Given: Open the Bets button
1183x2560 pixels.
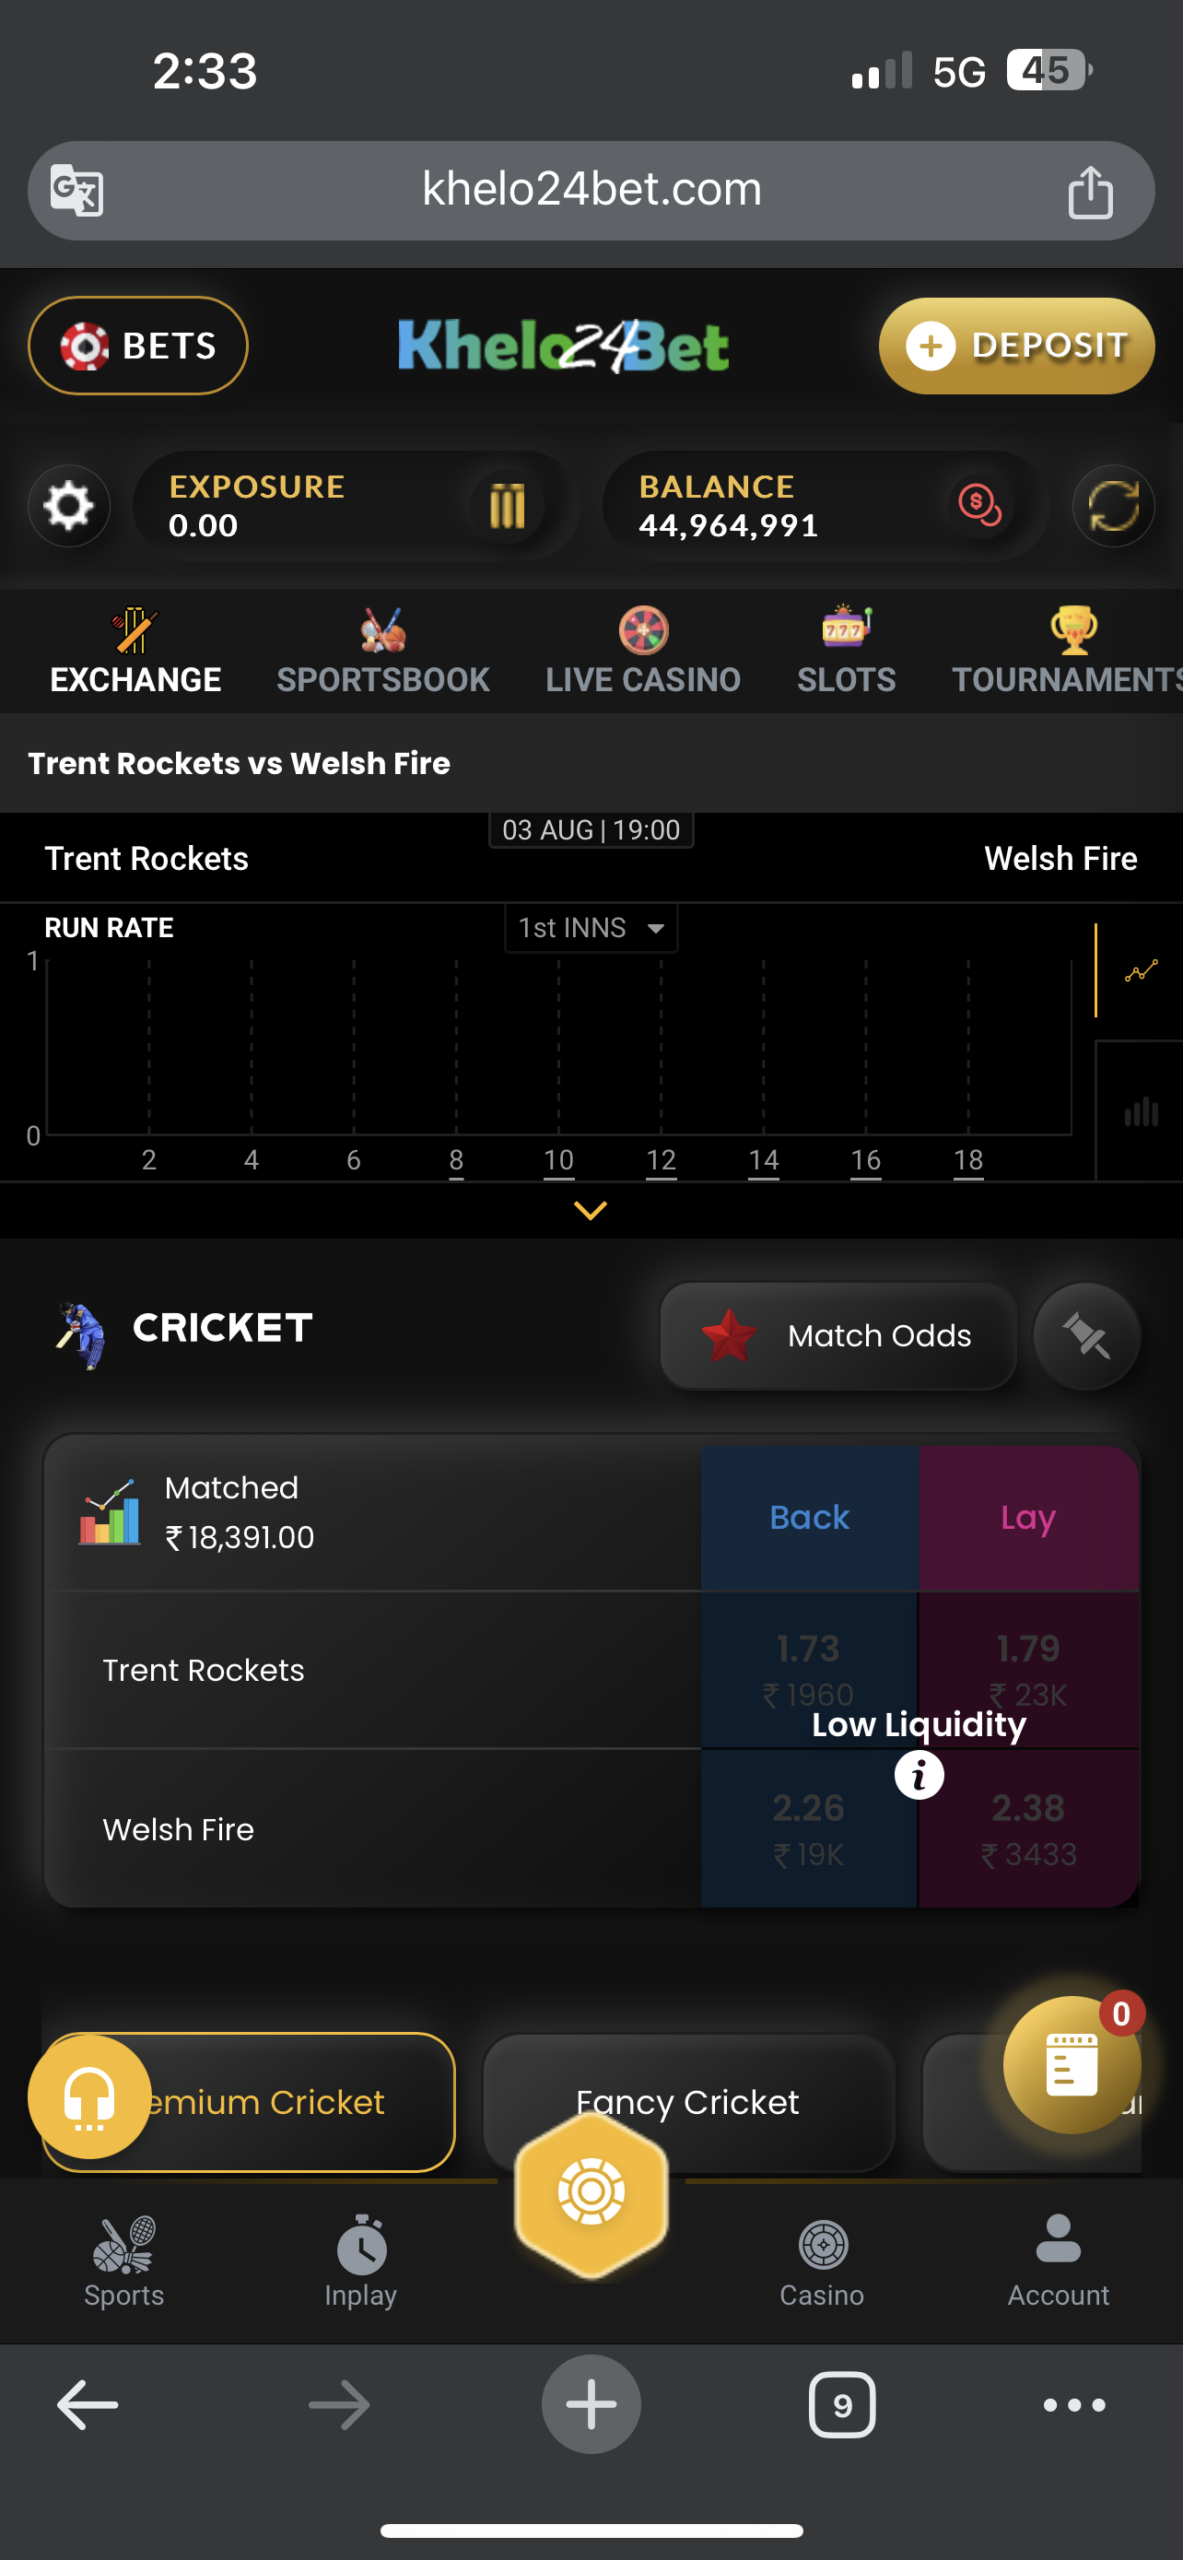Looking at the screenshot, I should (x=138, y=346).
